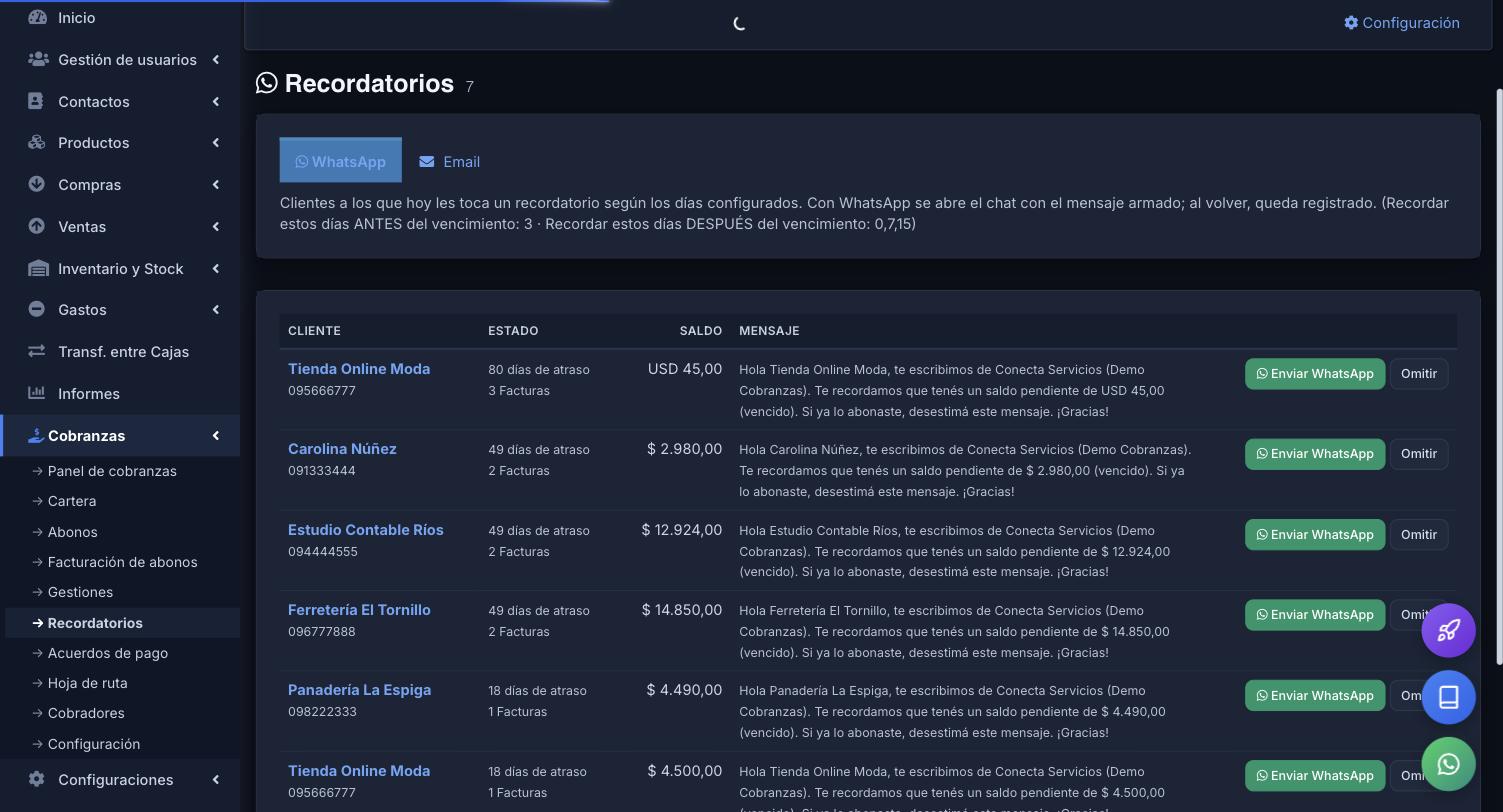Open Panadería La Espiga client link

[360, 690]
